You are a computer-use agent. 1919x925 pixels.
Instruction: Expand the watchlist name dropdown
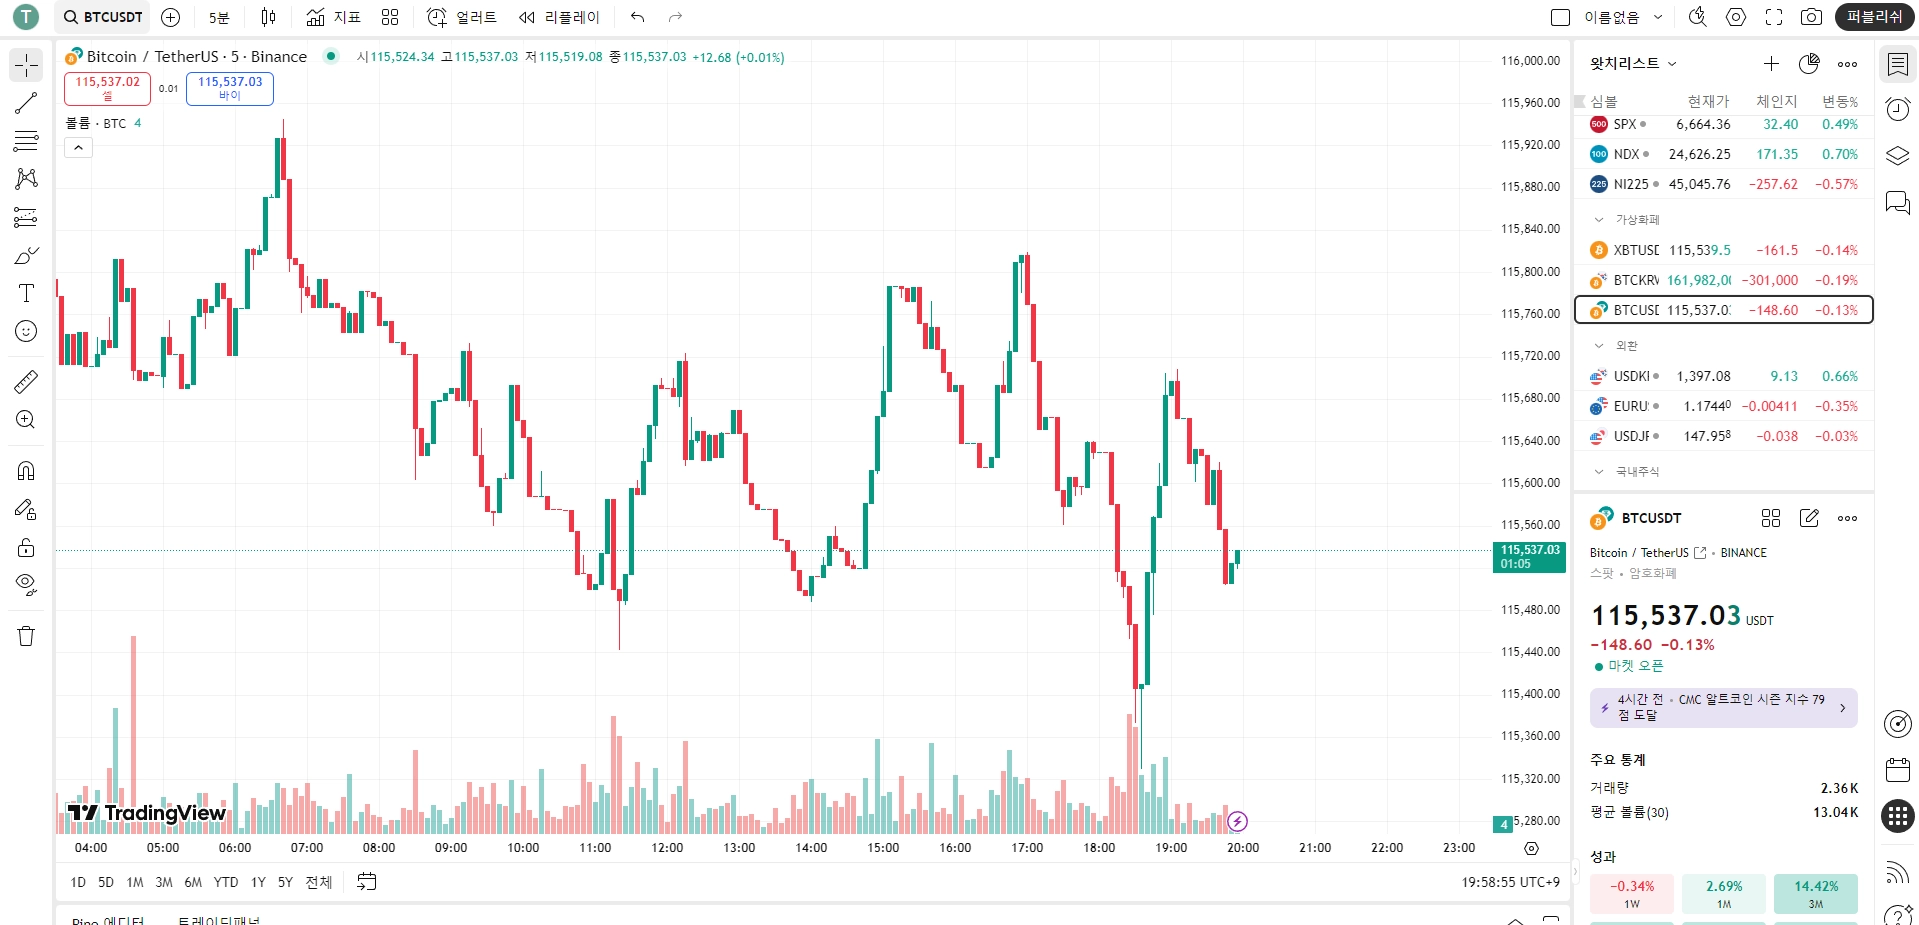click(1633, 64)
